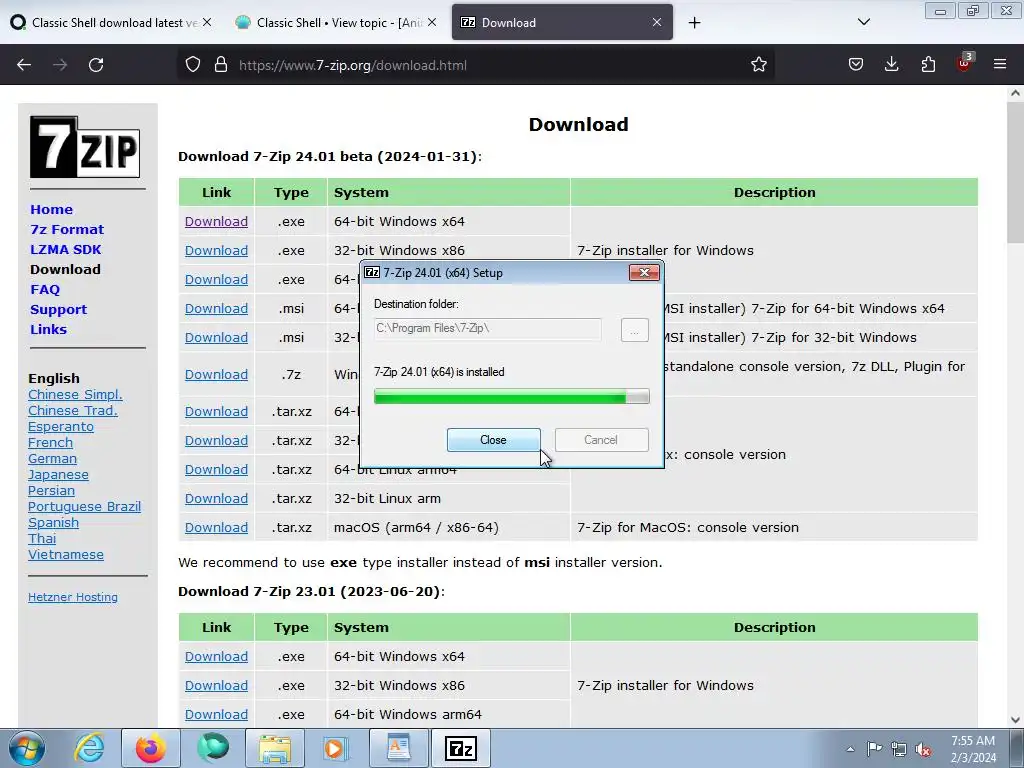Viewport: 1024px width, 768px height.
Task: Switch language to German
Action: coord(52,458)
